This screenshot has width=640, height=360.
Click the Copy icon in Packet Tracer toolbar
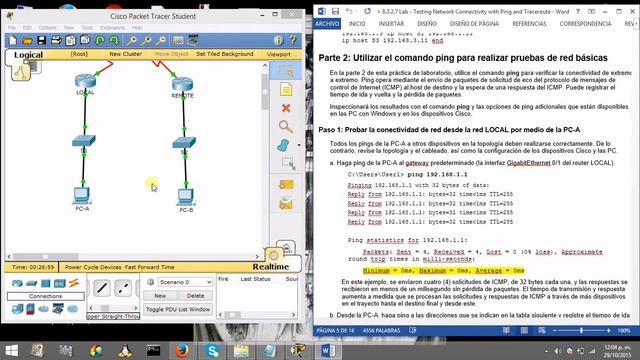[71, 40]
